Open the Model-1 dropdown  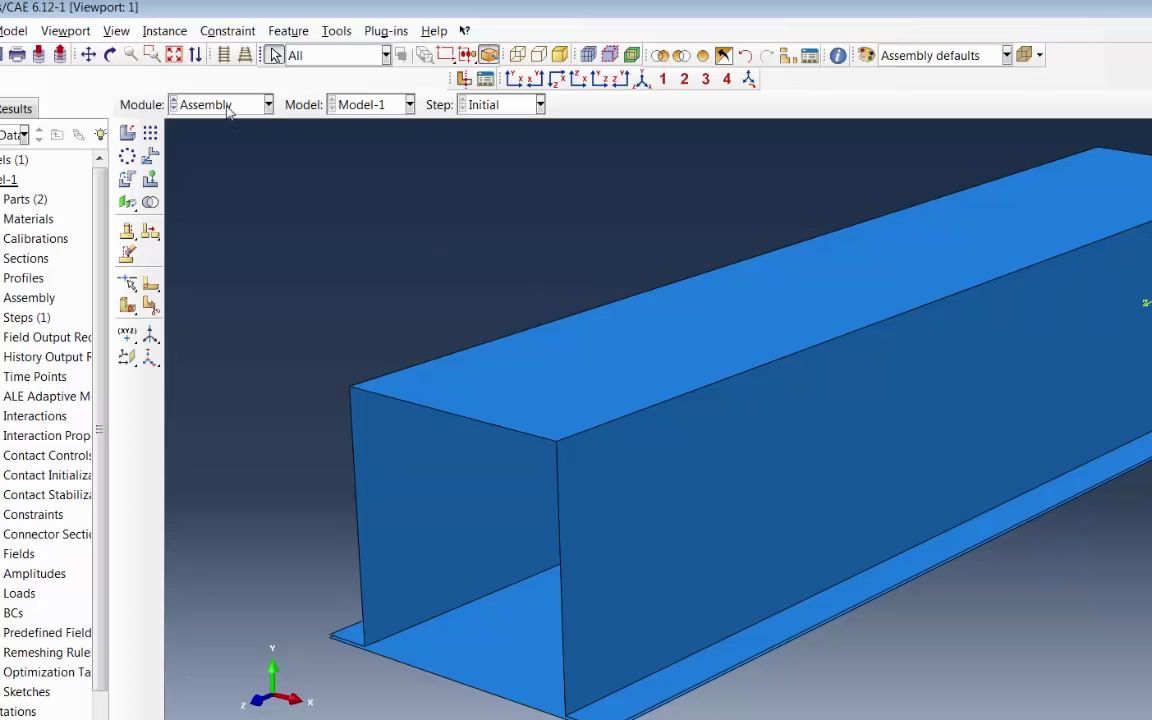coord(408,104)
